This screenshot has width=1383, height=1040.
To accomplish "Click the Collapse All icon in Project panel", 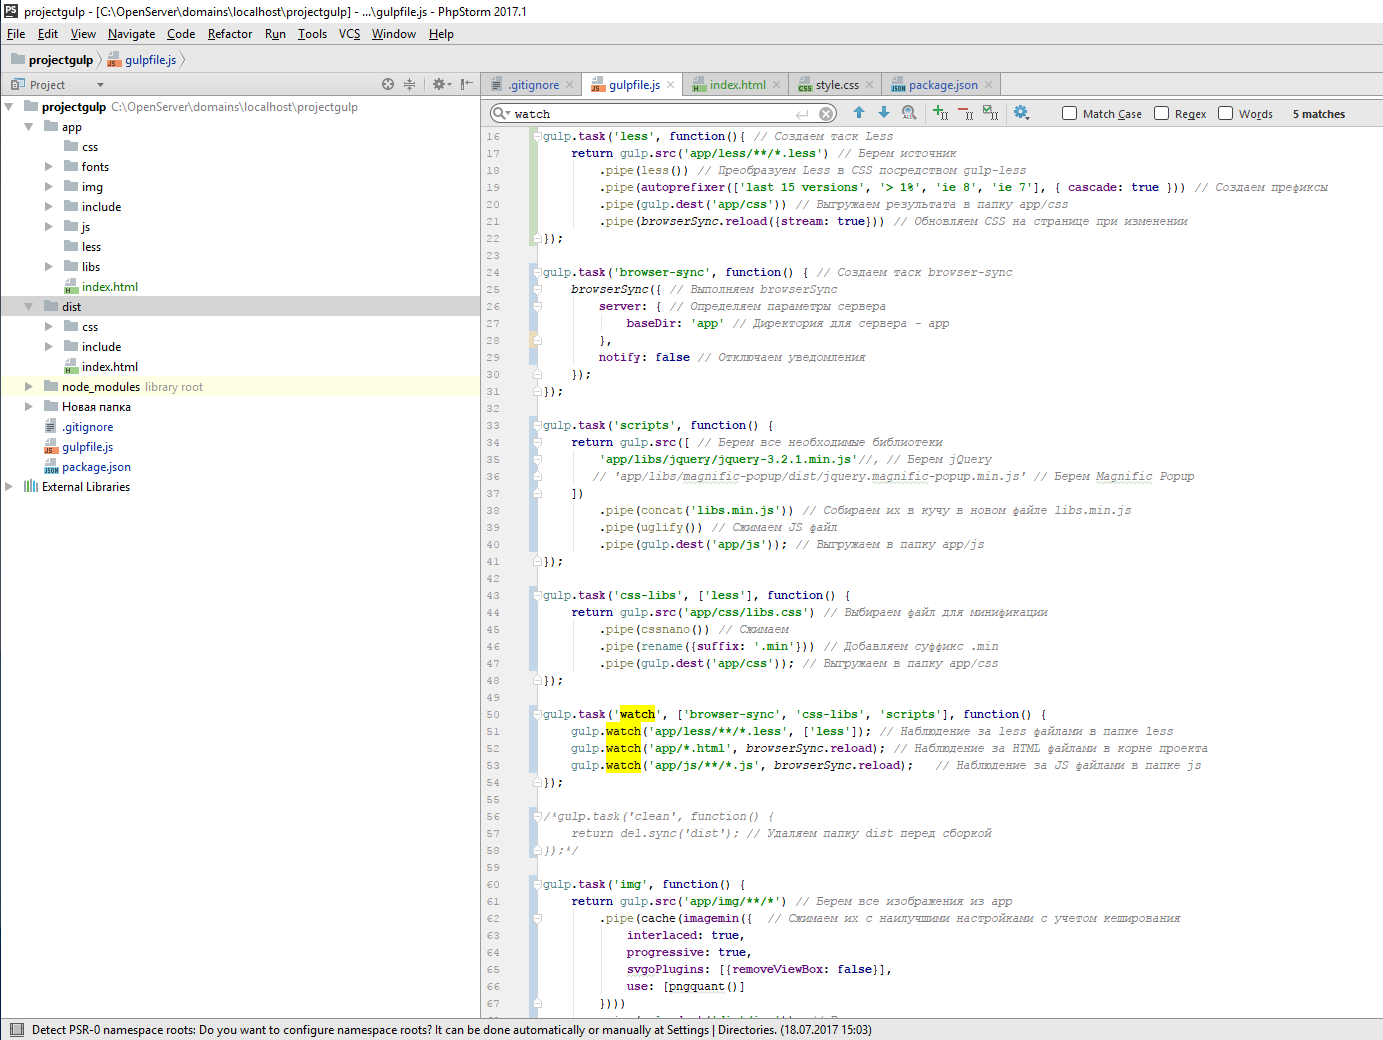I will 409,85.
